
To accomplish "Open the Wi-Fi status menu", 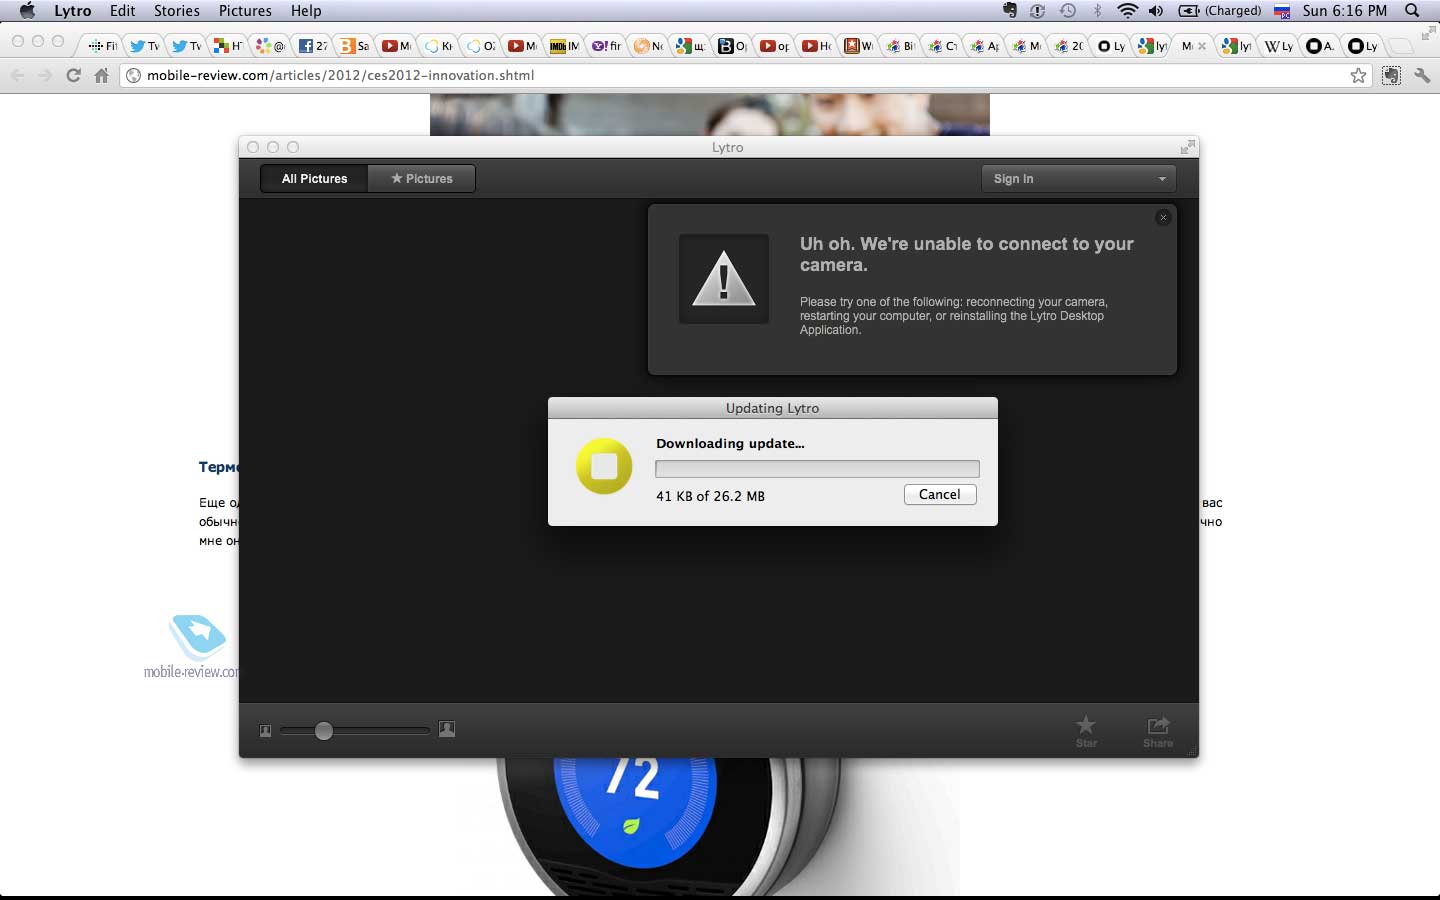I will tap(1127, 11).
